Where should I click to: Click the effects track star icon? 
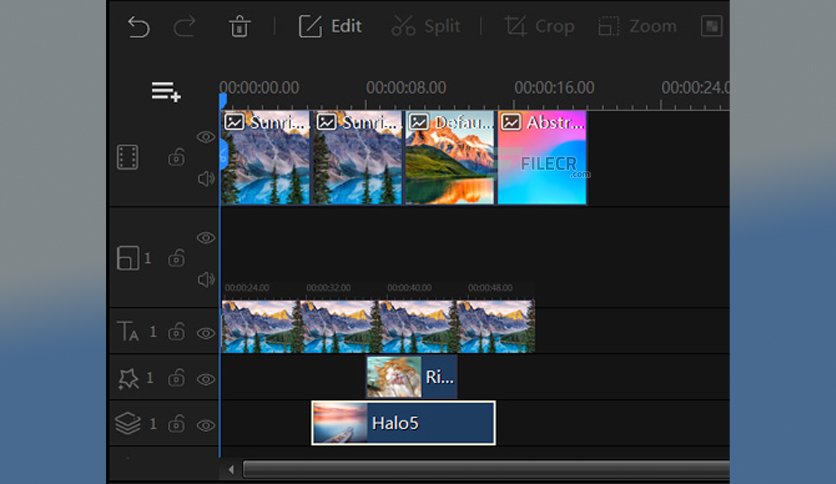[128, 378]
